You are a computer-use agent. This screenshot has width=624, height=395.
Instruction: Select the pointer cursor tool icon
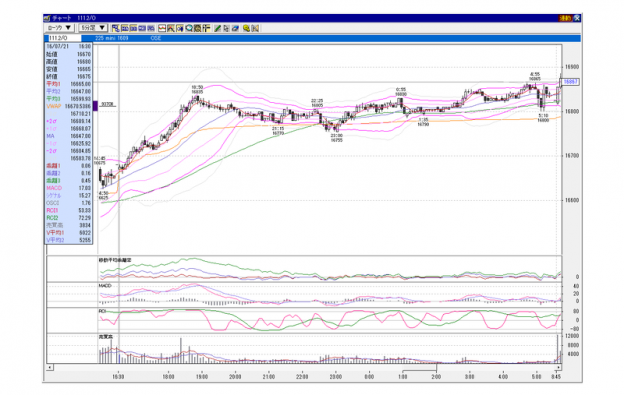coord(226,28)
